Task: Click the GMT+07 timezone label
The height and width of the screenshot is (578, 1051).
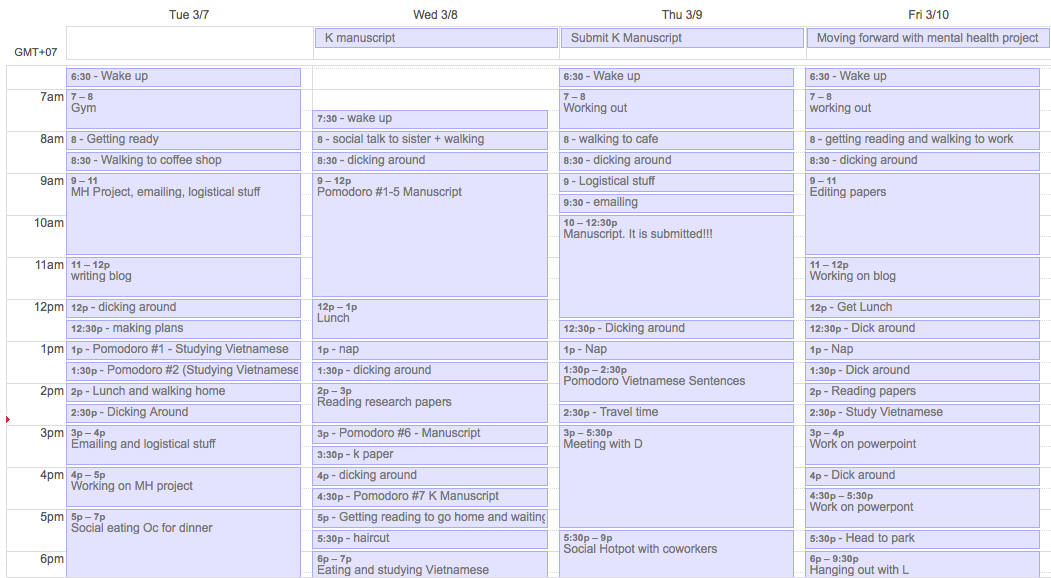Action: coord(36,52)
